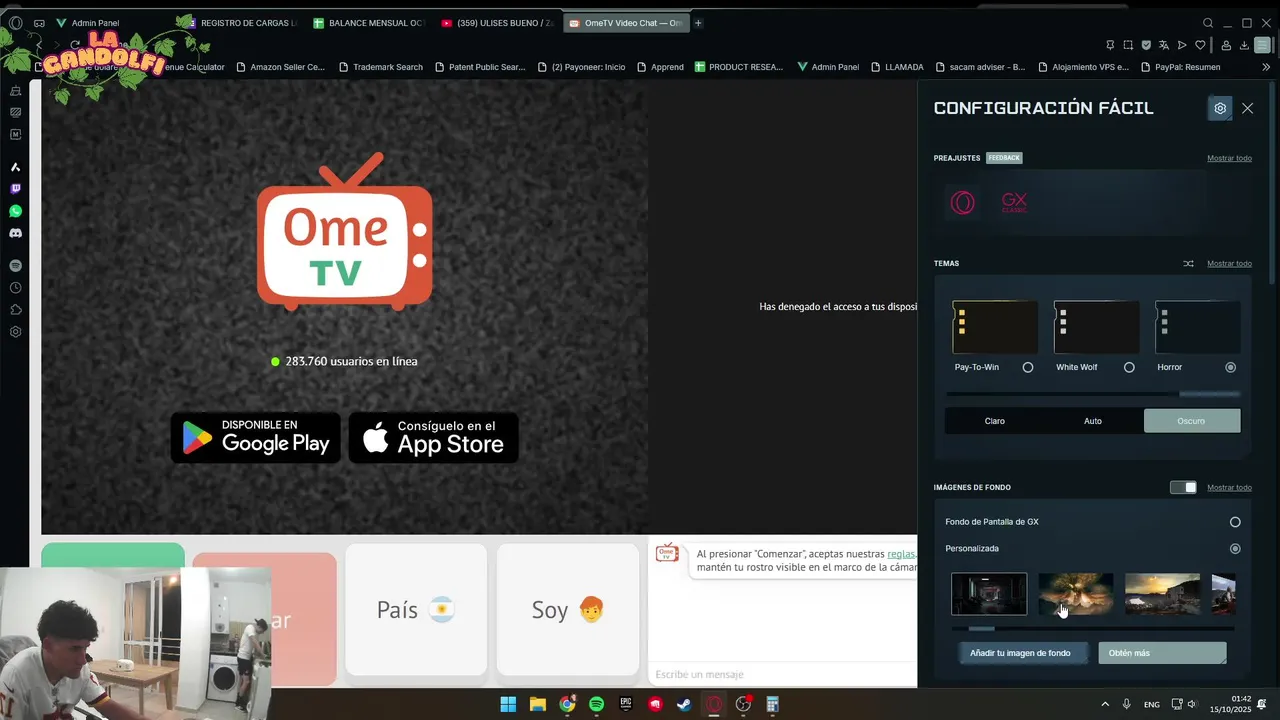Choose the dark room wallpaper thumbnail
1280x720 pixels.
tap(989, 594)
